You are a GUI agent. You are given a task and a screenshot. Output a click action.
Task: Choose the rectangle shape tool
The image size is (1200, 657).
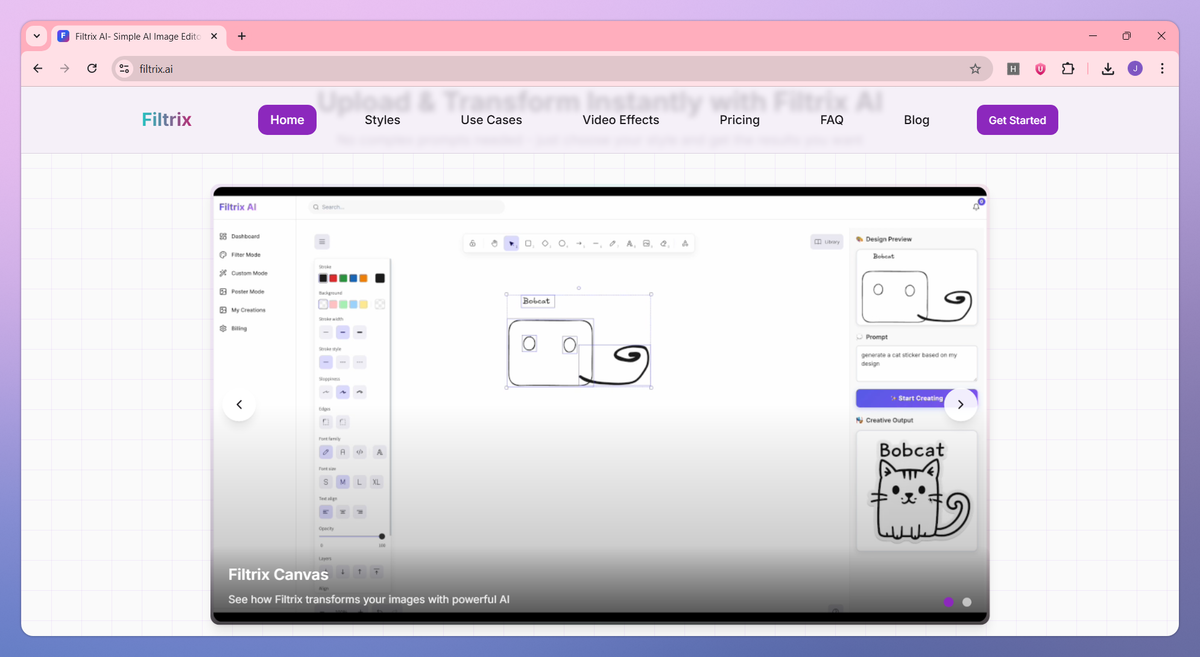pos(528,243)
